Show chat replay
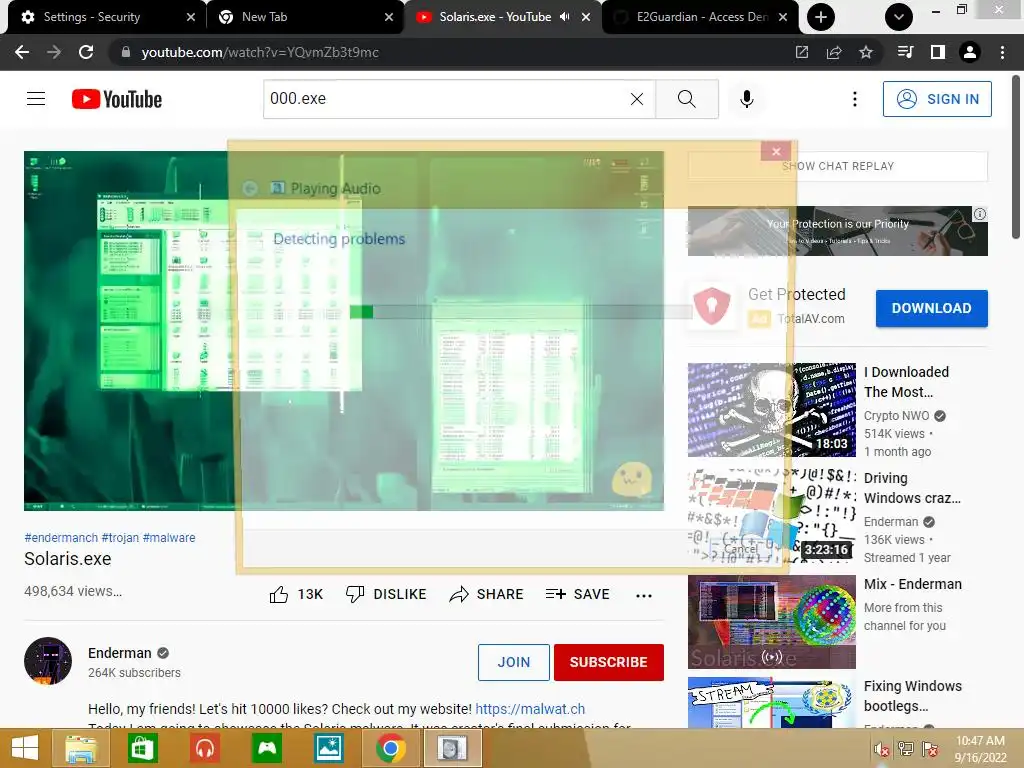The width and height of the screenshot is (1024, 768). point(838,166)
